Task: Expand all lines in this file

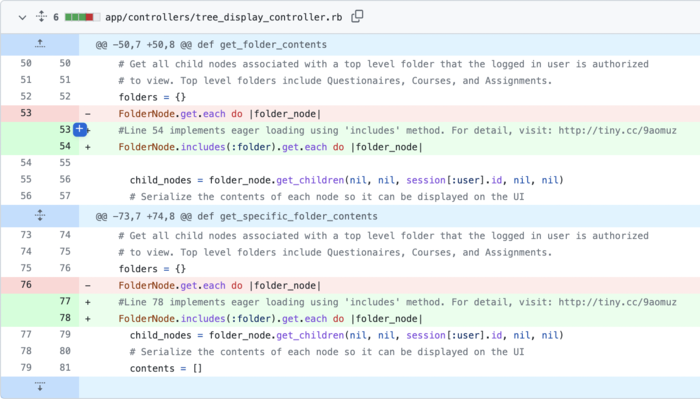Action: tap(41, 17)
